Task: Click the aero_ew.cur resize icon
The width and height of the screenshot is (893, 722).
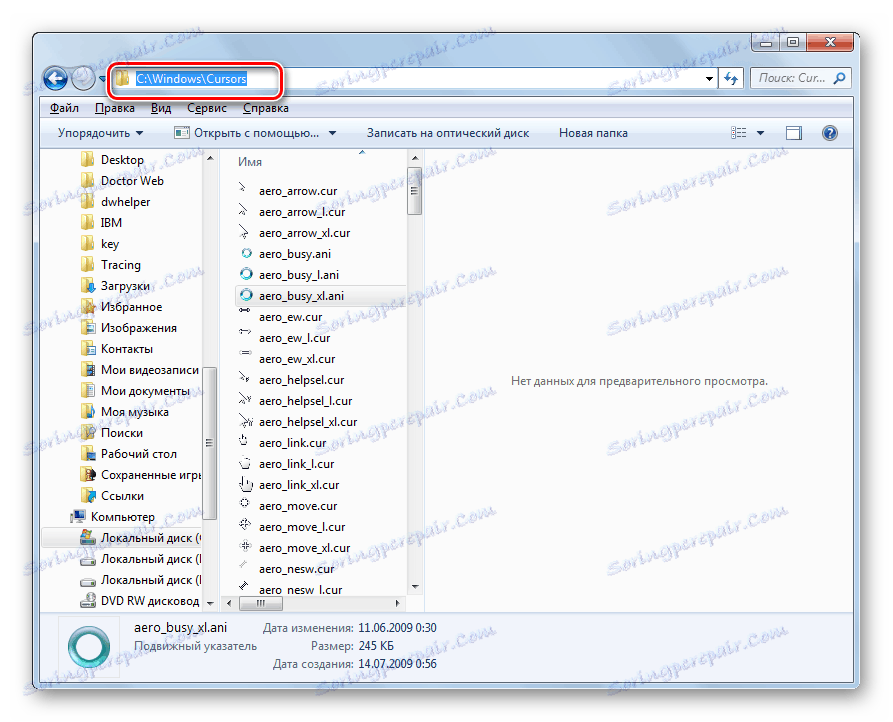Action: (244, 310)
